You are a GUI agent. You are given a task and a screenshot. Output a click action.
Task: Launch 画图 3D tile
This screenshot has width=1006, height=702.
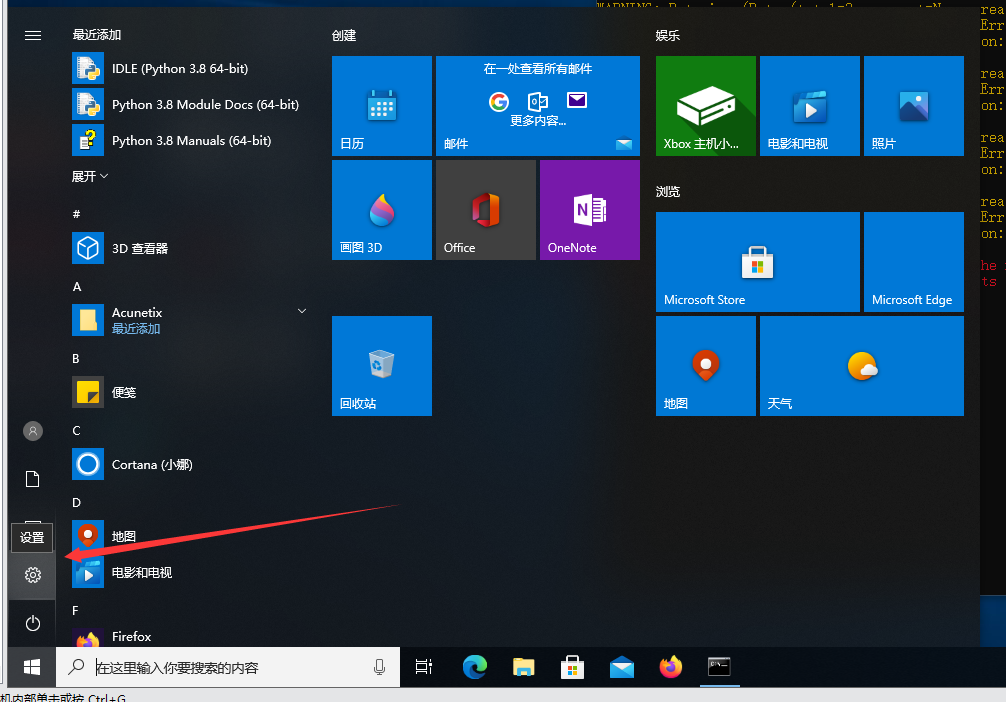[x=381, y=210]
